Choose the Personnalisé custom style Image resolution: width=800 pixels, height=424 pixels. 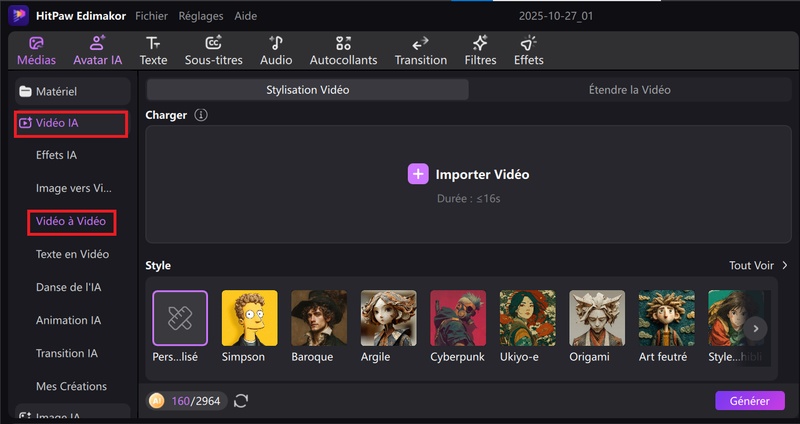180,318
